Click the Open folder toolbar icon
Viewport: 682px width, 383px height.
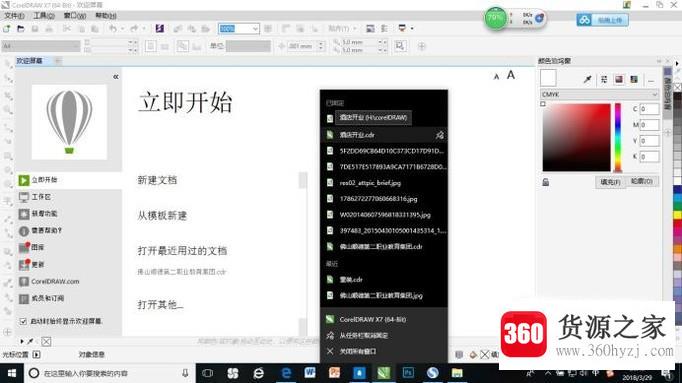[20, 29]
